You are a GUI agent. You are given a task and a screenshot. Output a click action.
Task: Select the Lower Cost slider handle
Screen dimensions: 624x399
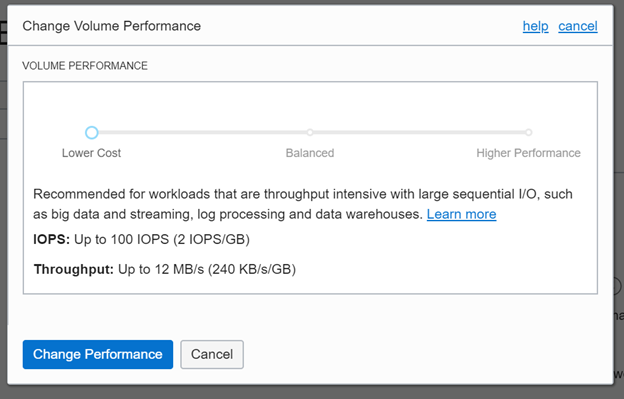coord(92,132)
